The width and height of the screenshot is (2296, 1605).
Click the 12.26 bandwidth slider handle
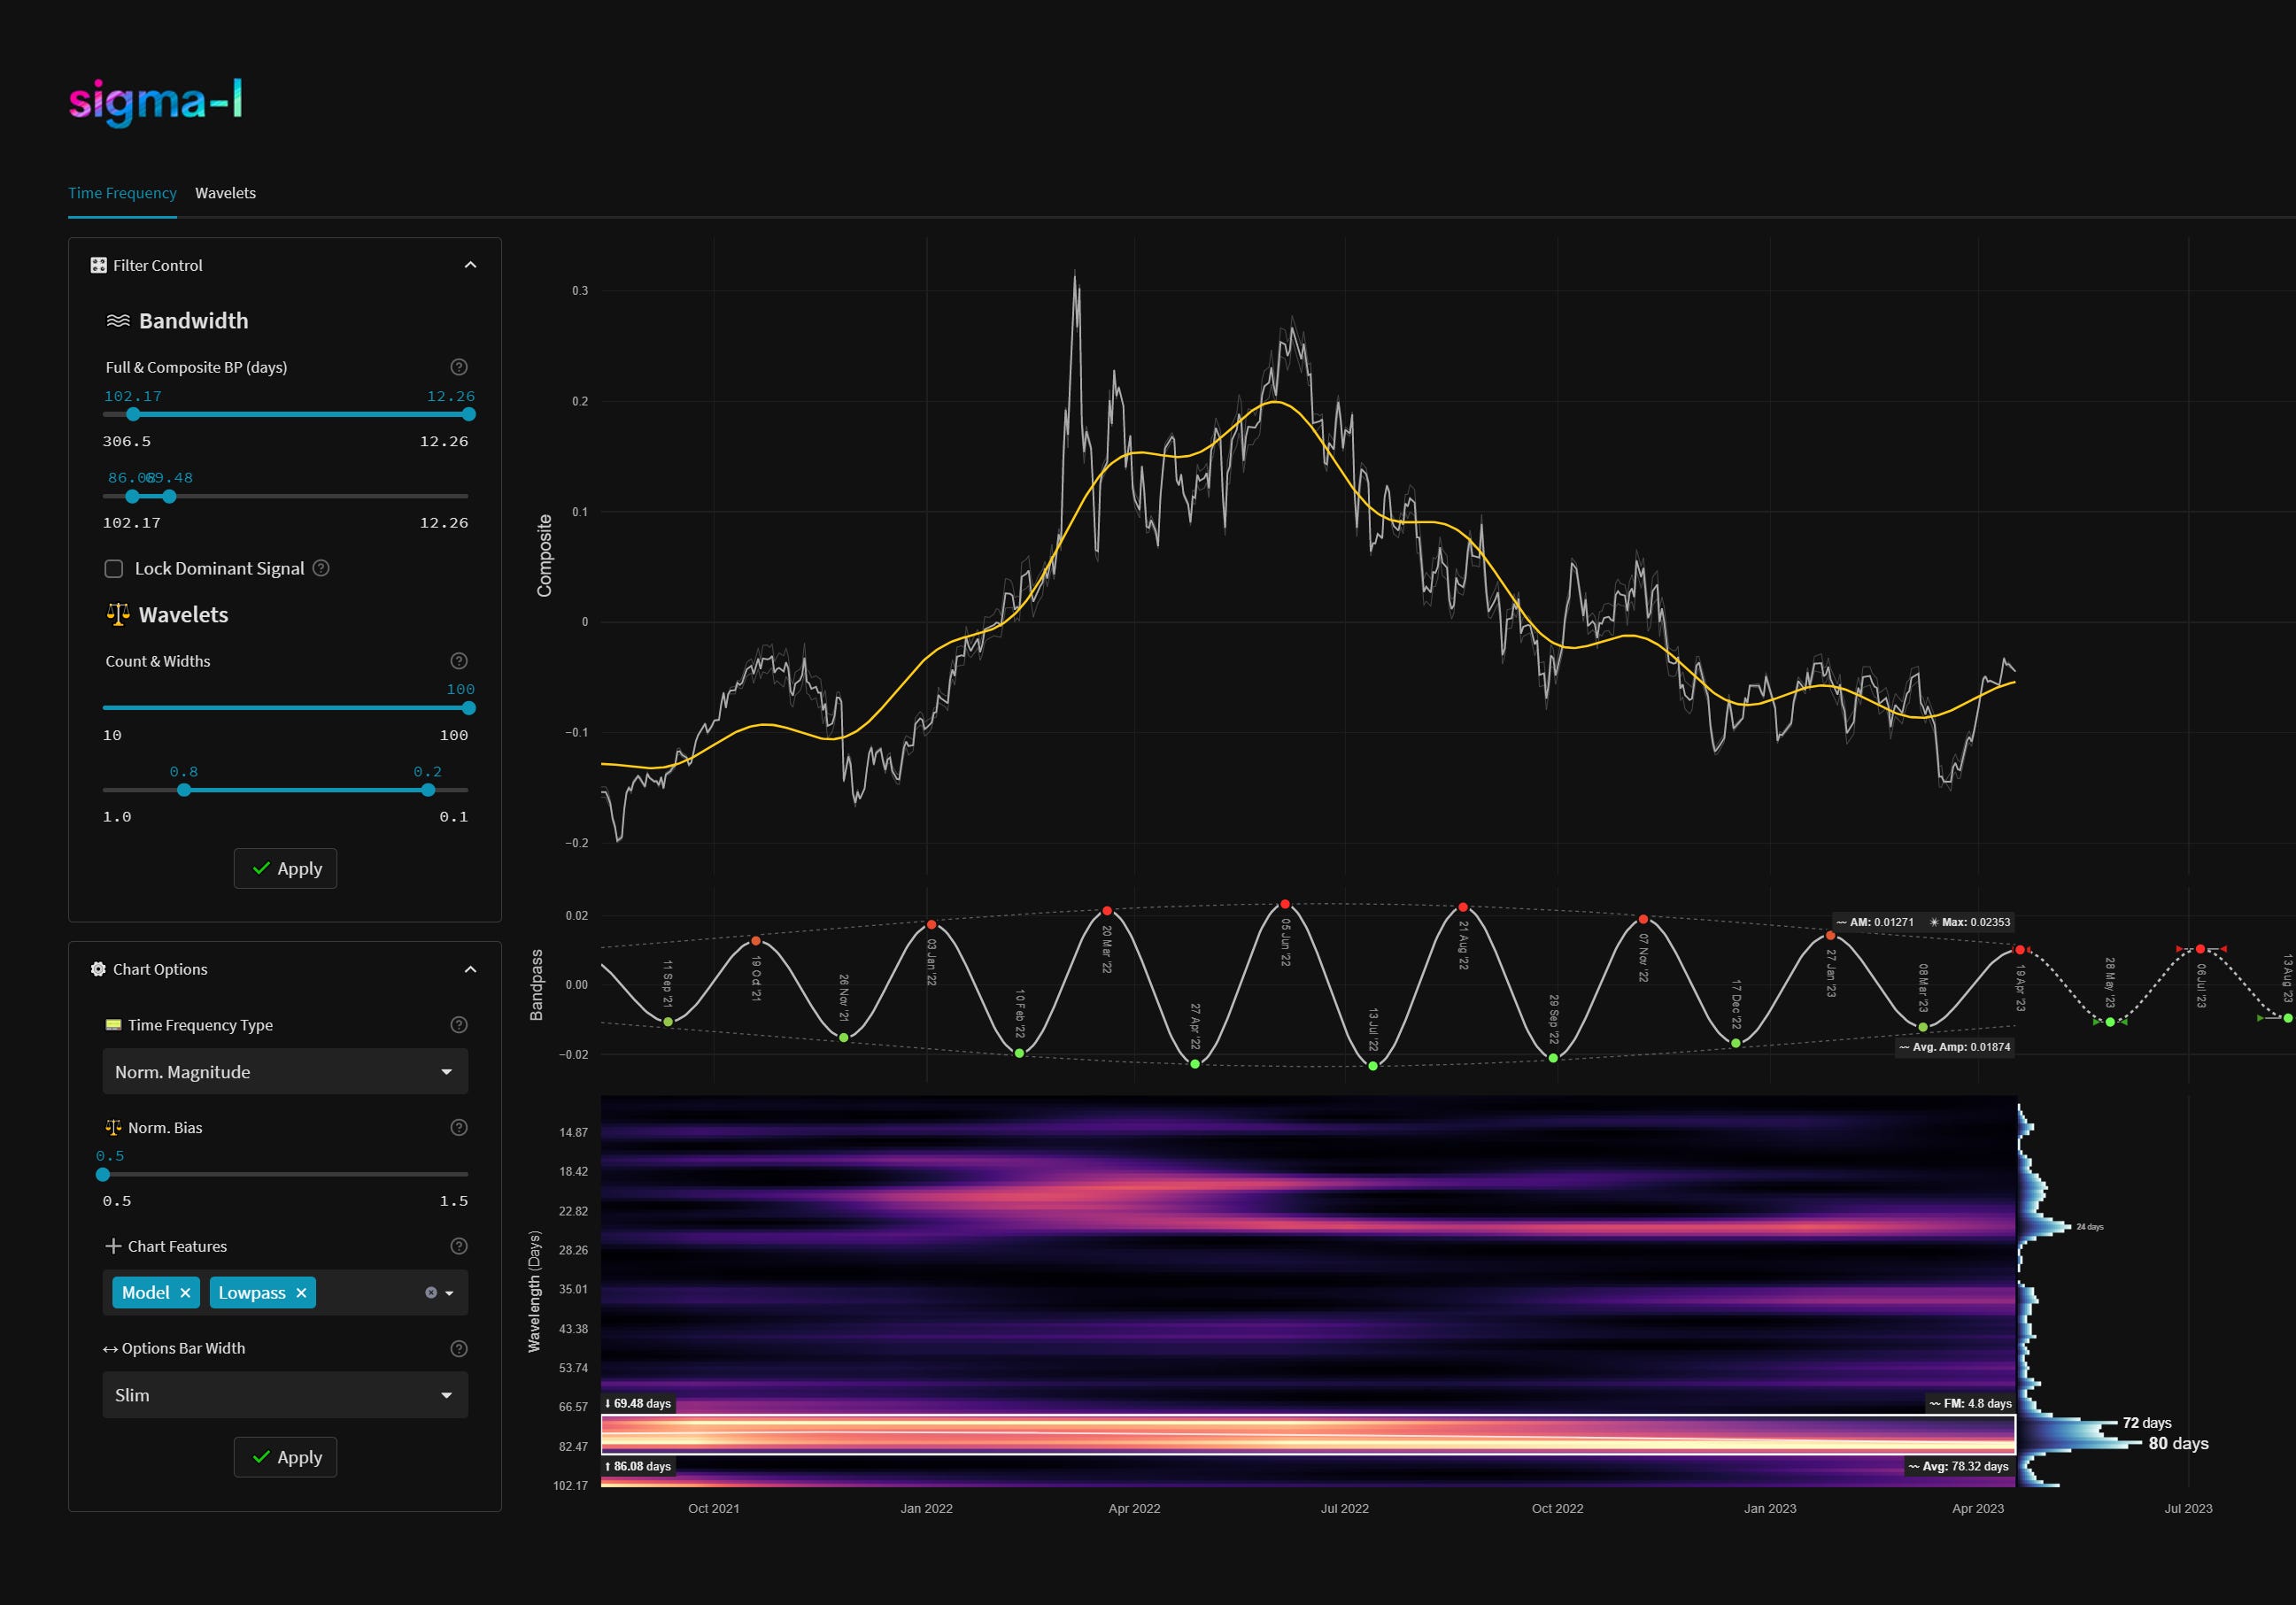(469, 414)
